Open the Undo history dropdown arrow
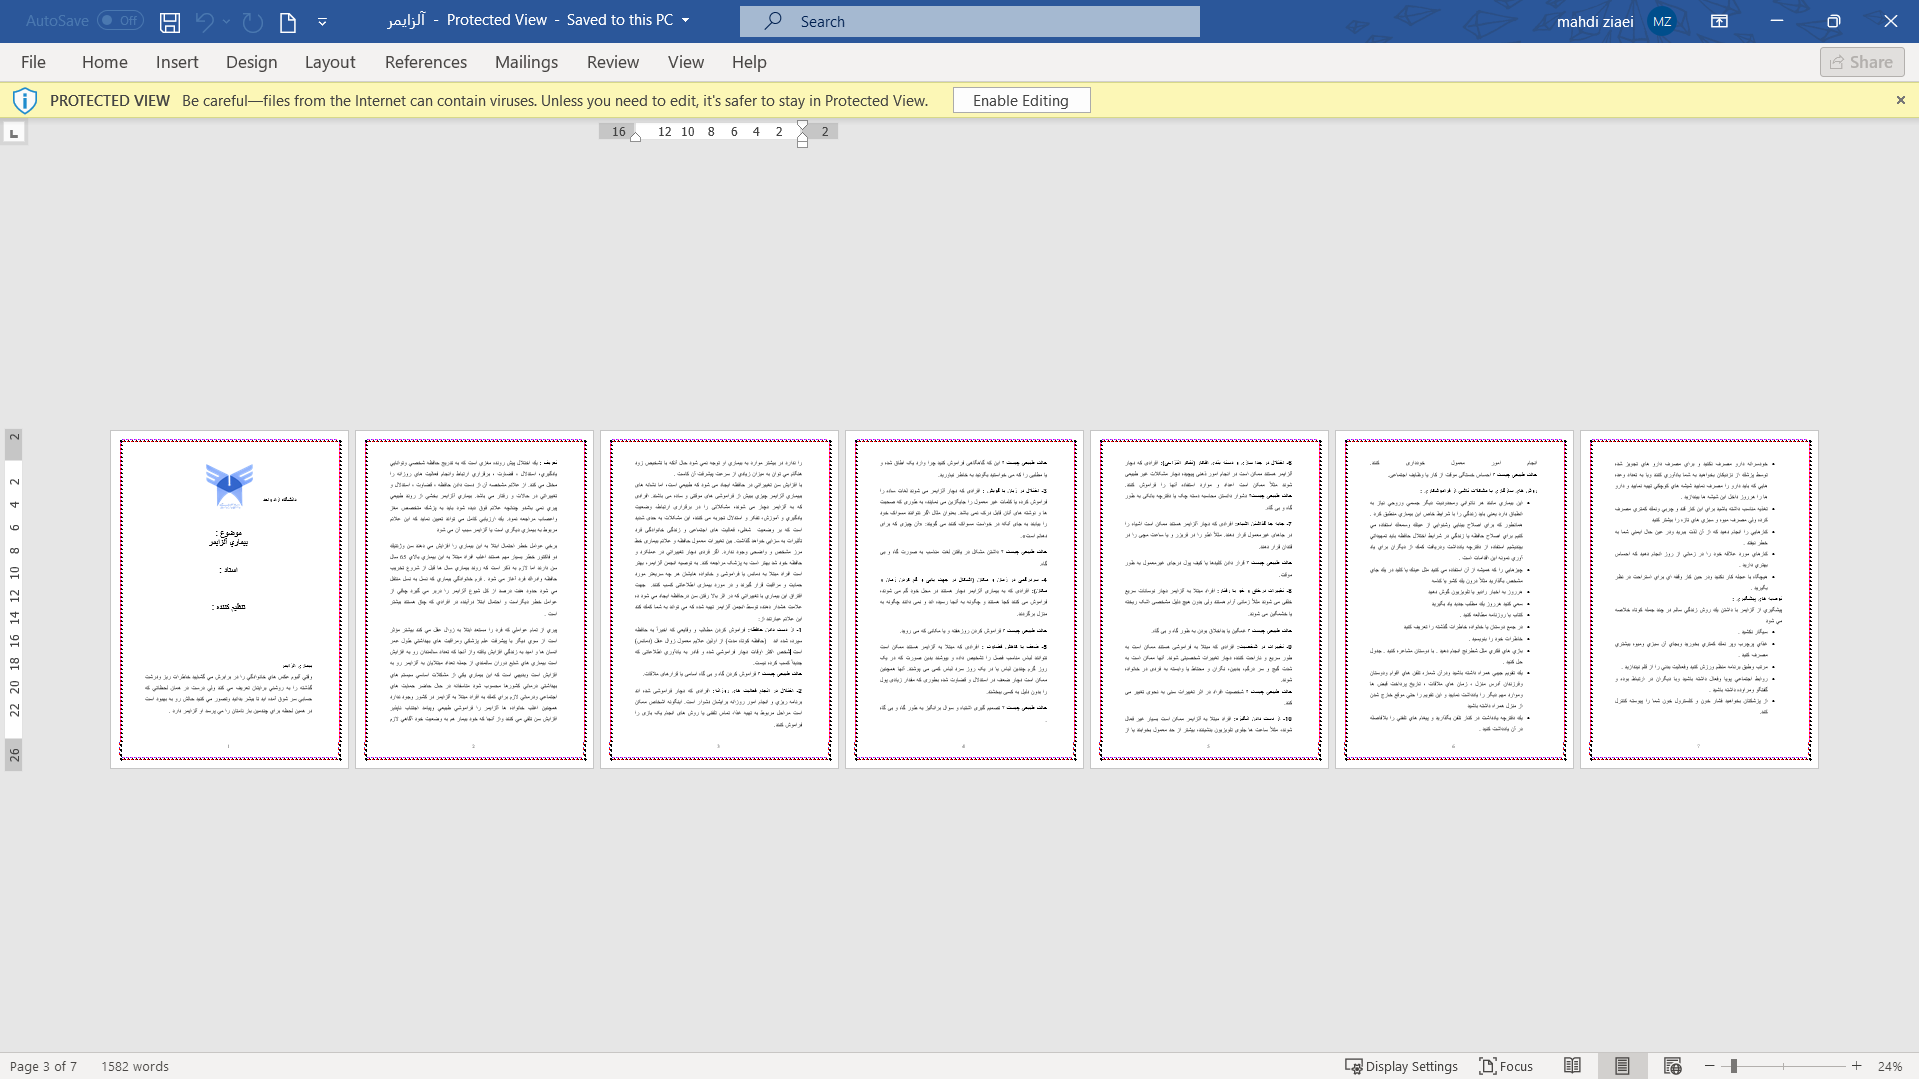Viewport: 1919px width, 1079px height. [x=227, y=21]
